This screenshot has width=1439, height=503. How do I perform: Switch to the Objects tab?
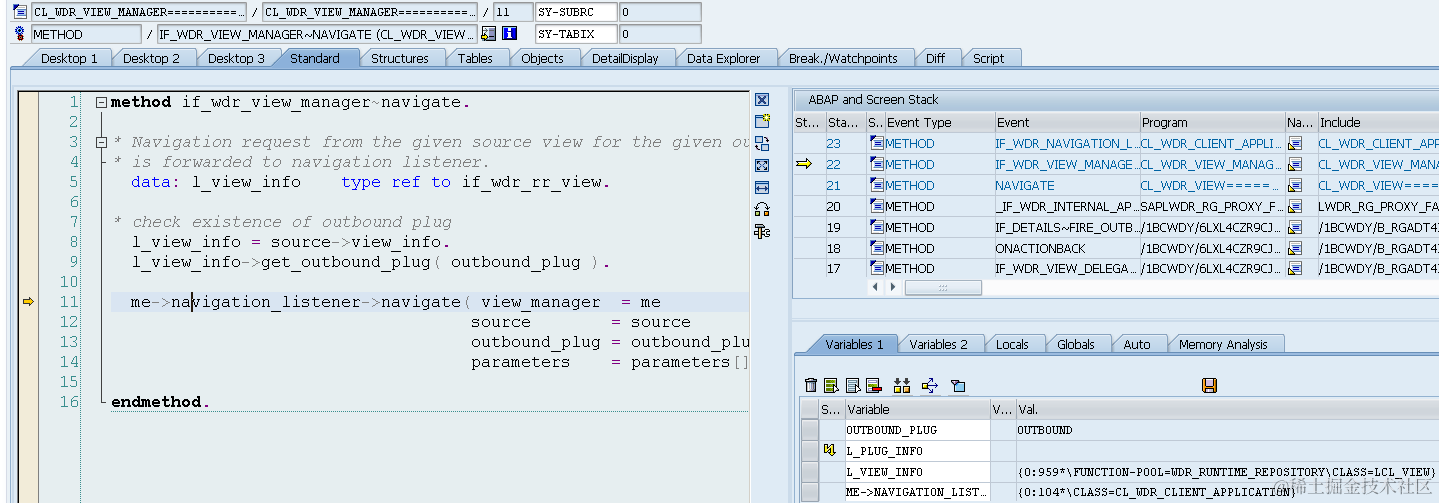click(542, 58)
